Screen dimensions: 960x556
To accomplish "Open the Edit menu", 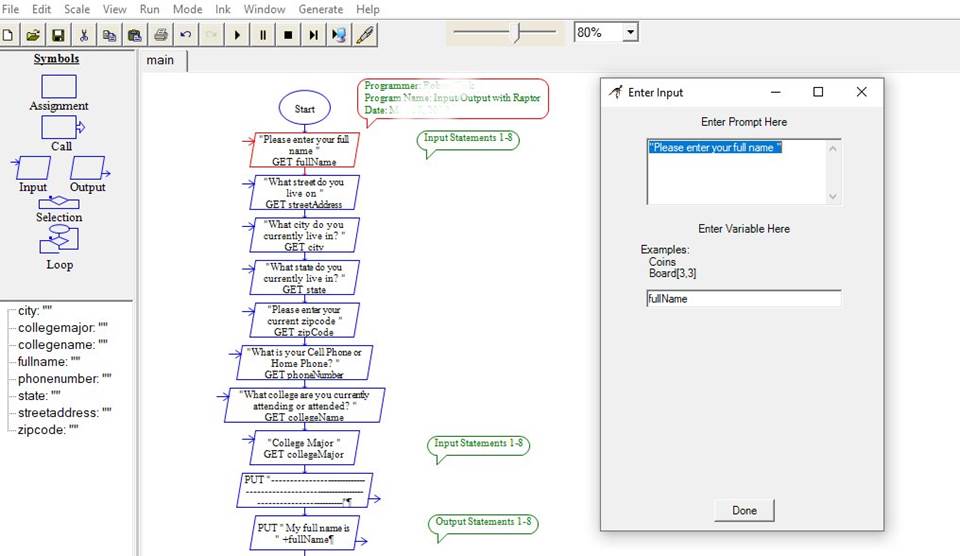I will tap(41, 9).
